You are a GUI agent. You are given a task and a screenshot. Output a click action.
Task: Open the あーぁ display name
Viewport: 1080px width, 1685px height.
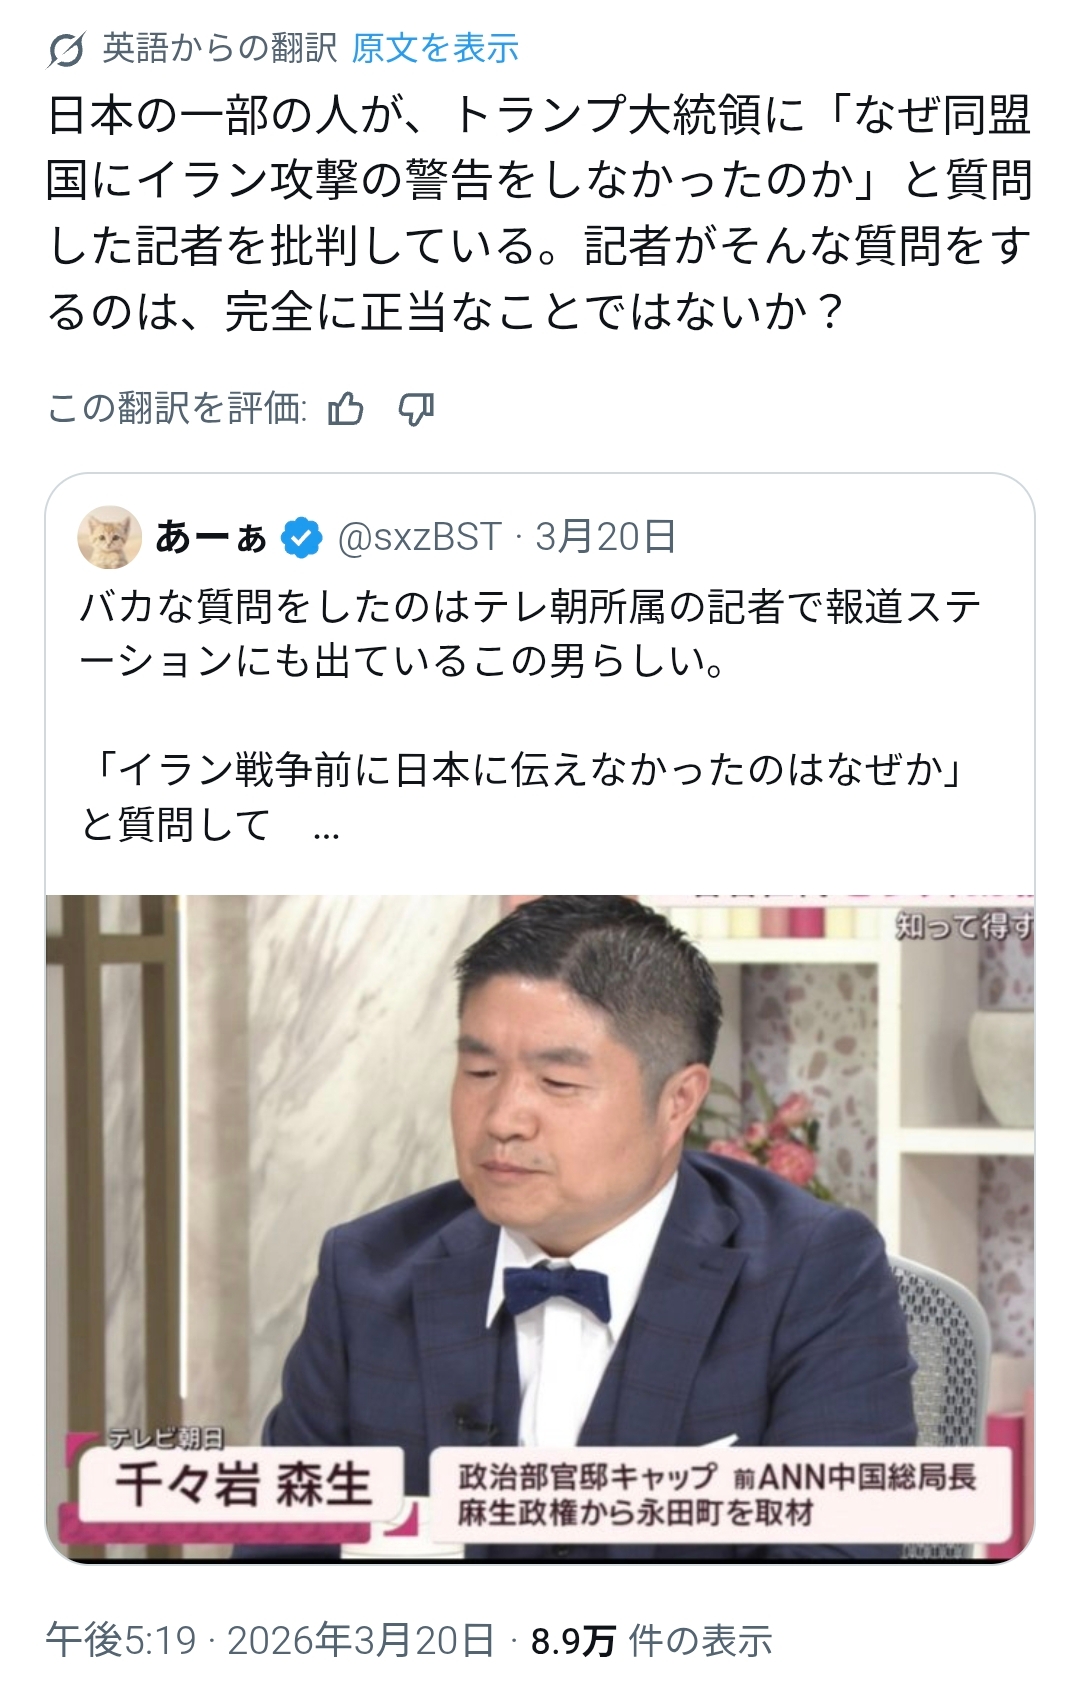212,537
